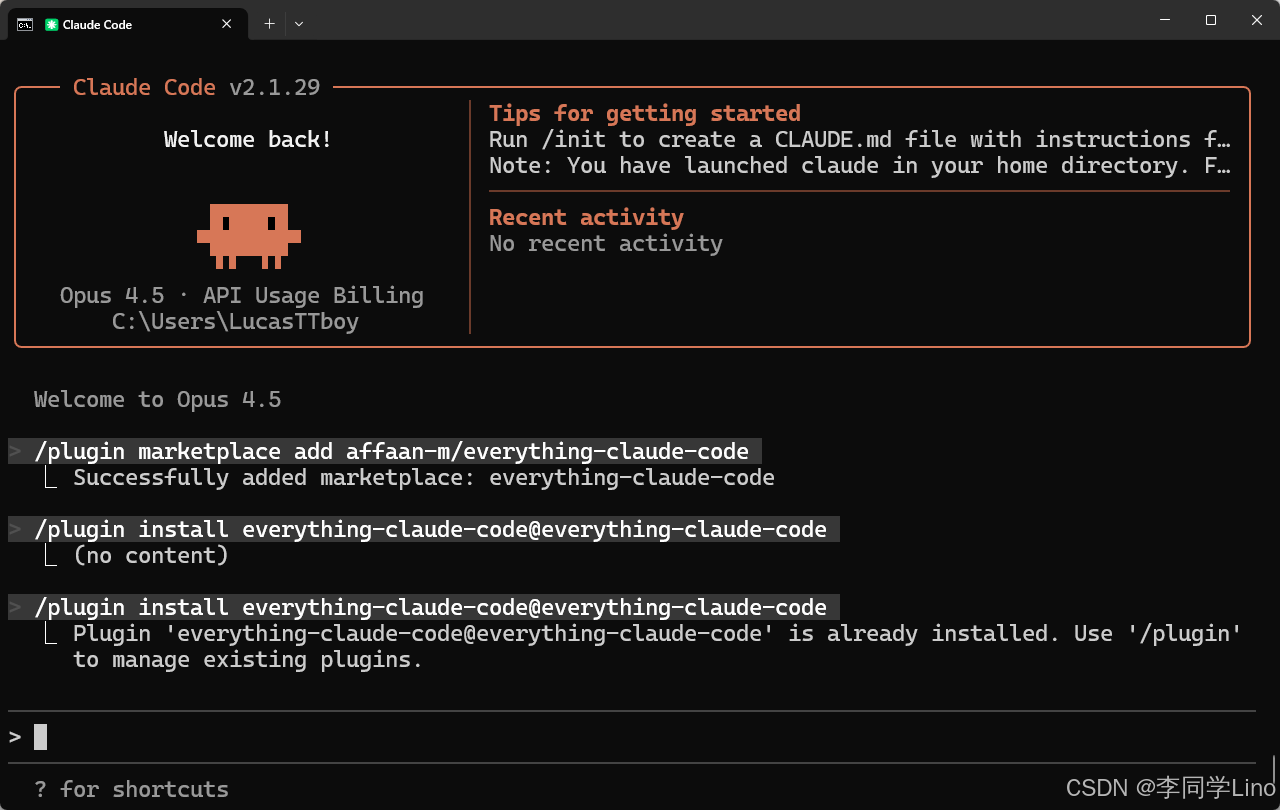The height and width of the screenshot is (810, 1280).
Task: Click the Opus 4.5 API Usage Billing label
Action: [240, 295]
